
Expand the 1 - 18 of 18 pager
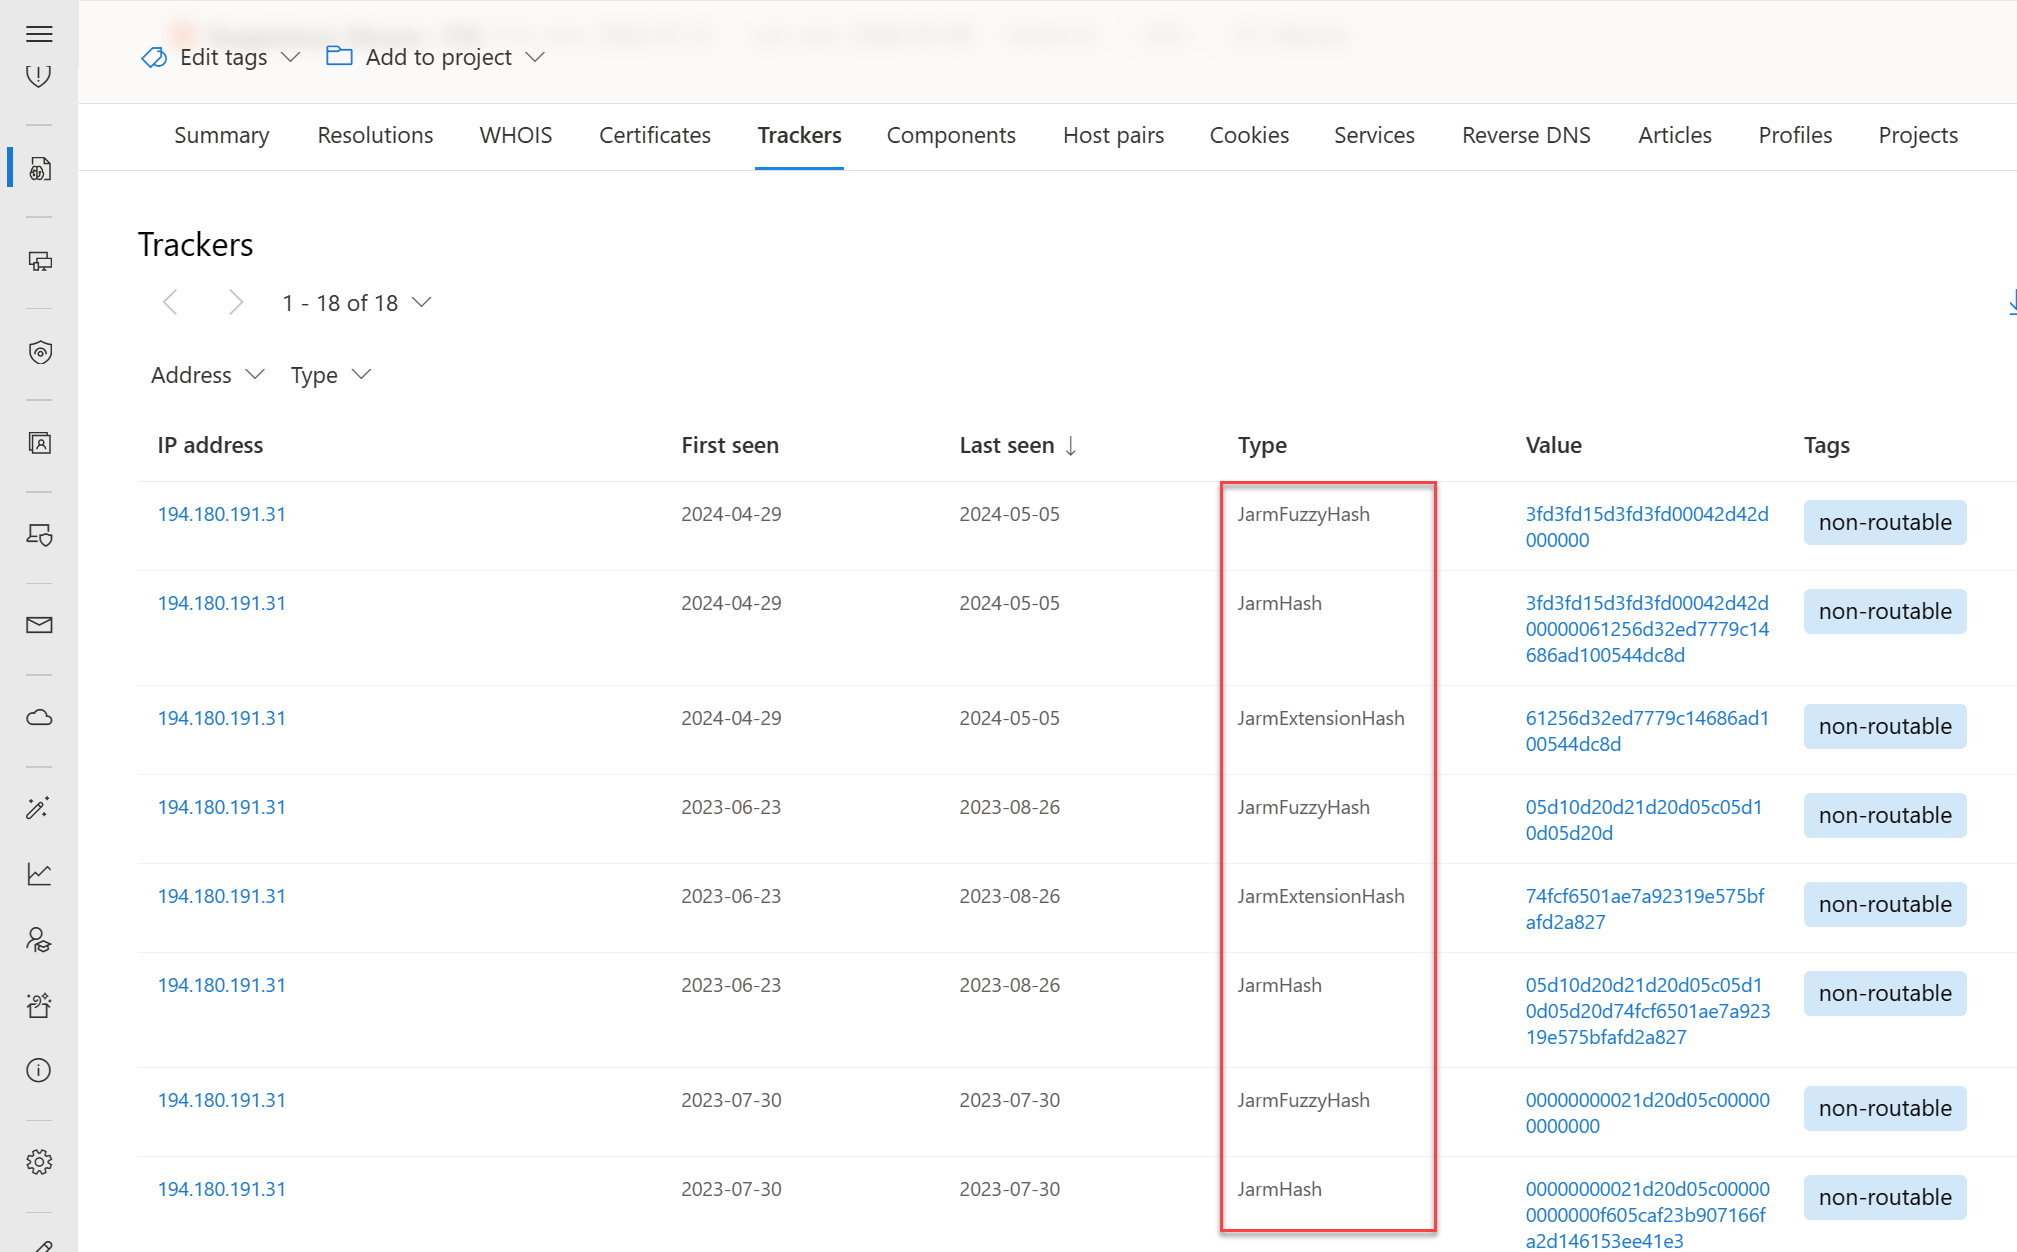pyautogui.click(x=356, y=303)
